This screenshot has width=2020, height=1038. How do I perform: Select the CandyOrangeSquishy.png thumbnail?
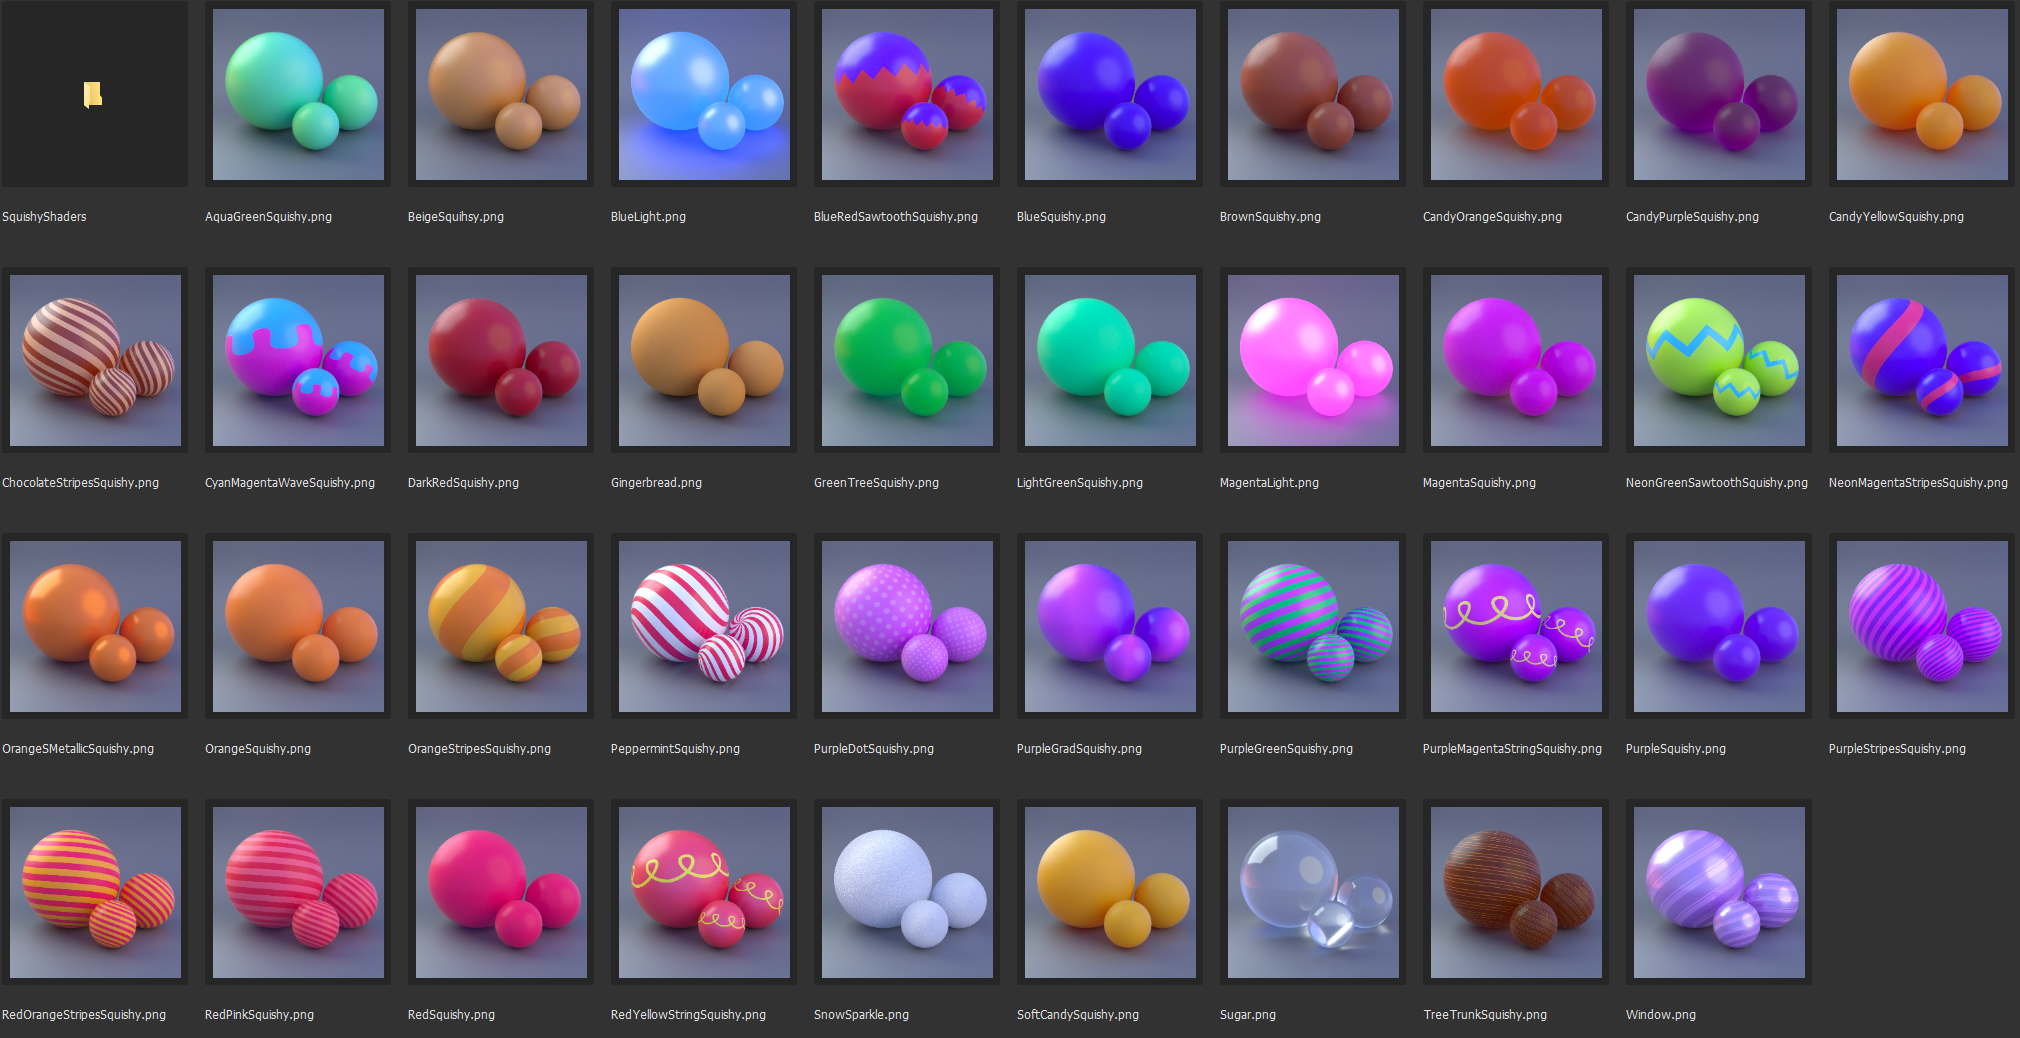point(1516,95)
